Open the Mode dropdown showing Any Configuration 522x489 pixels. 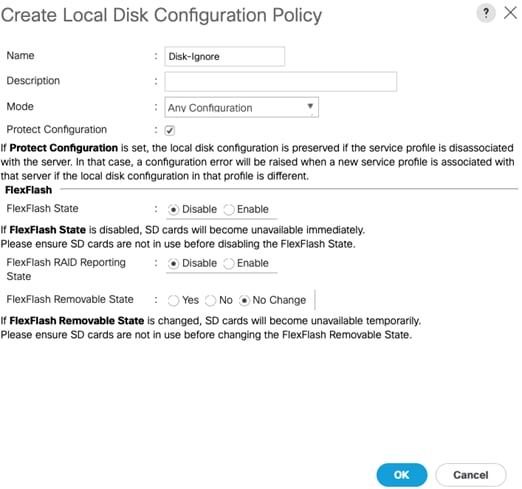[x=241, y=107]
